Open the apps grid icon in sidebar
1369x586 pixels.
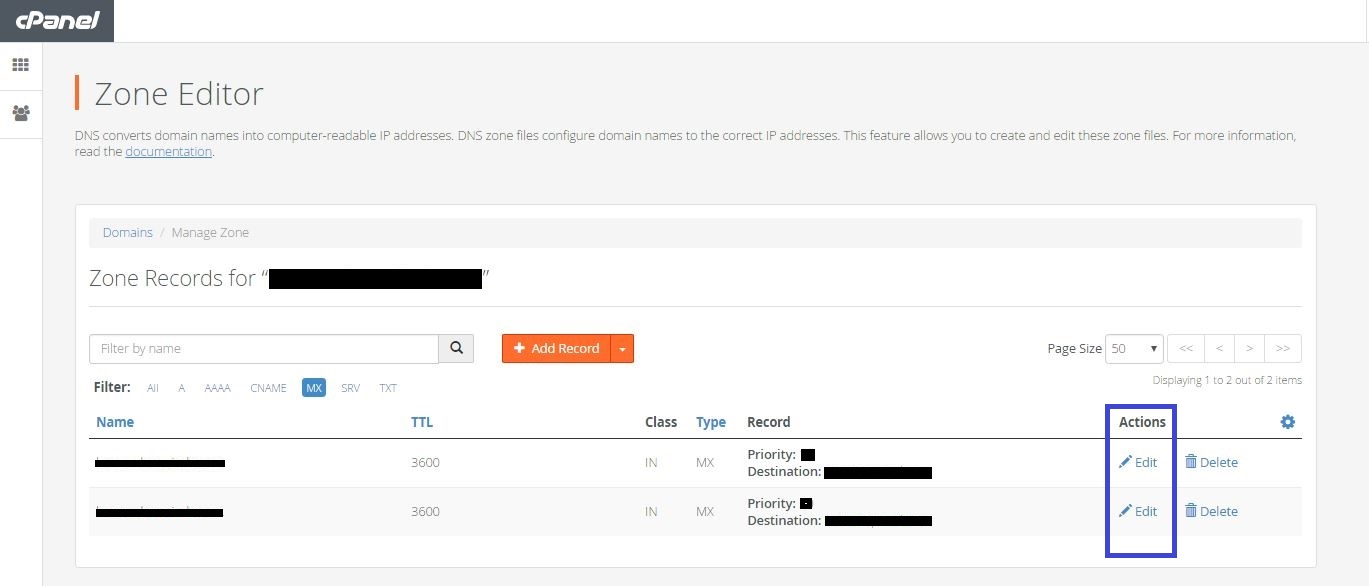click(20, 65)
